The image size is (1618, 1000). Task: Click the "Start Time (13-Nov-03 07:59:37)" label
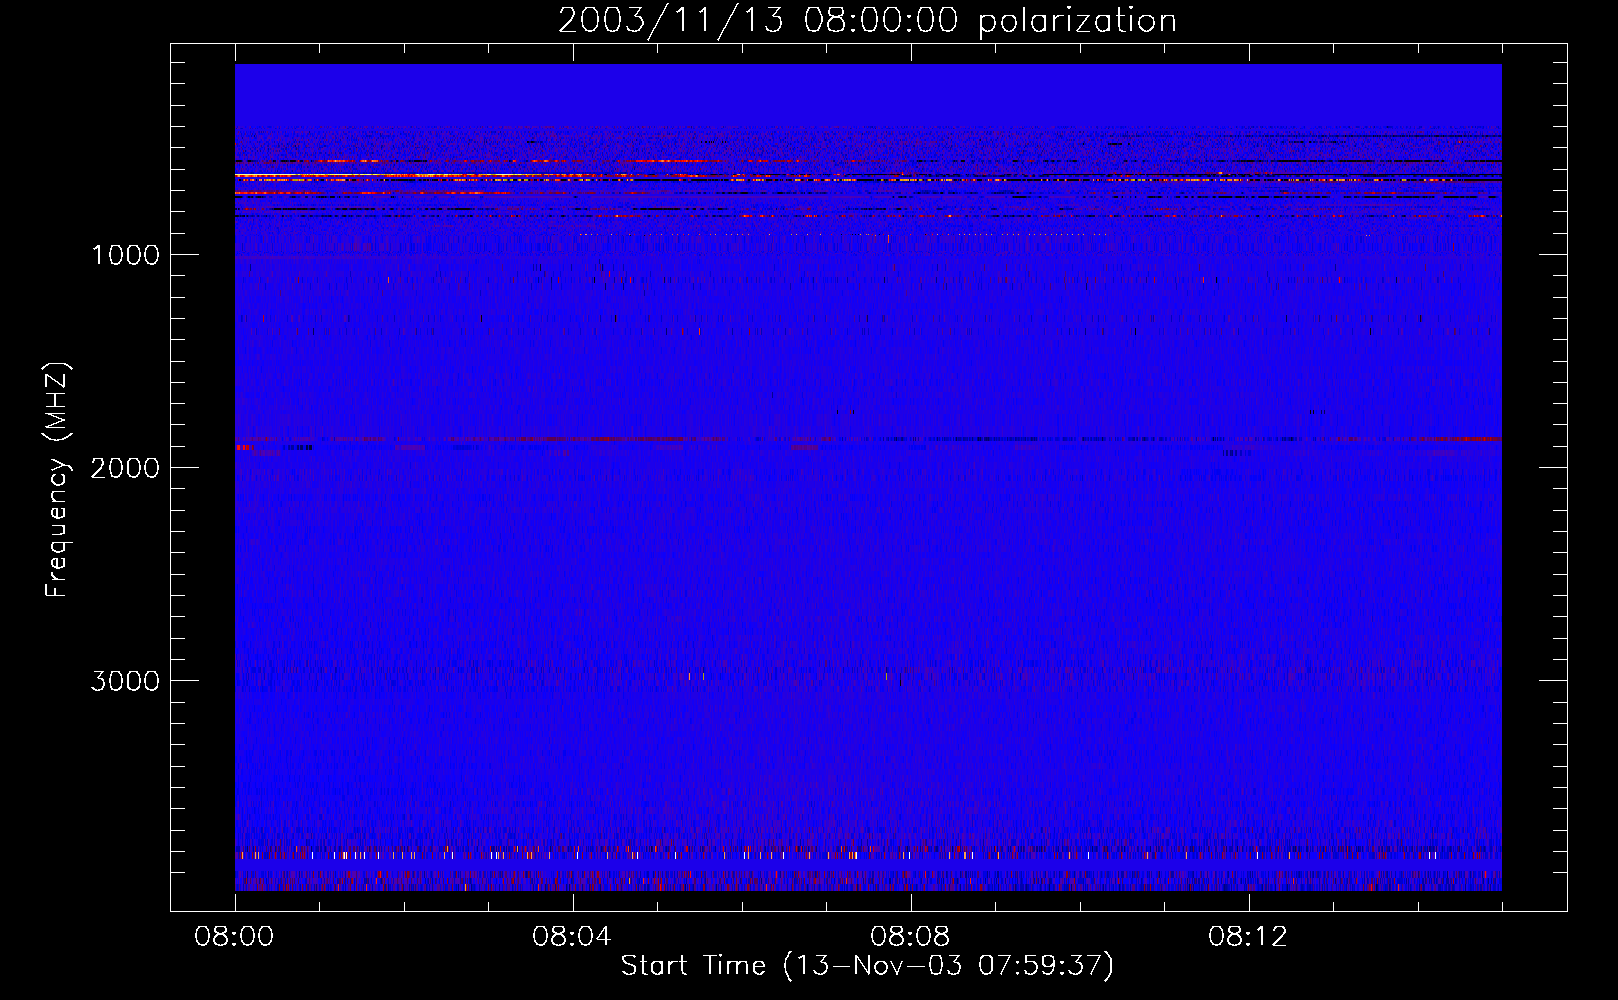(x=867, y=966)
